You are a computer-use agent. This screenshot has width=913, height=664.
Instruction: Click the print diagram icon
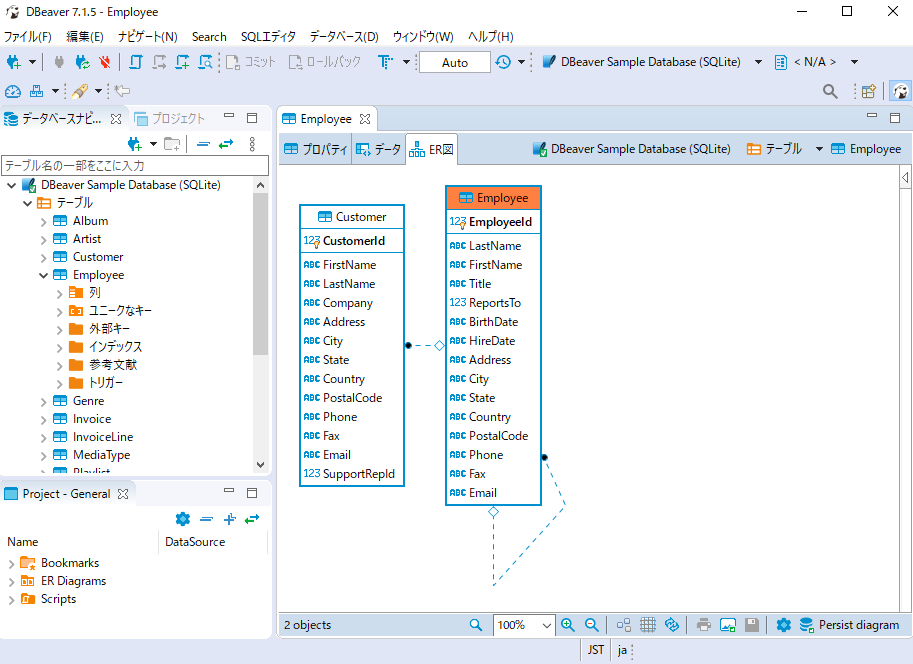[x=704, y=625]
